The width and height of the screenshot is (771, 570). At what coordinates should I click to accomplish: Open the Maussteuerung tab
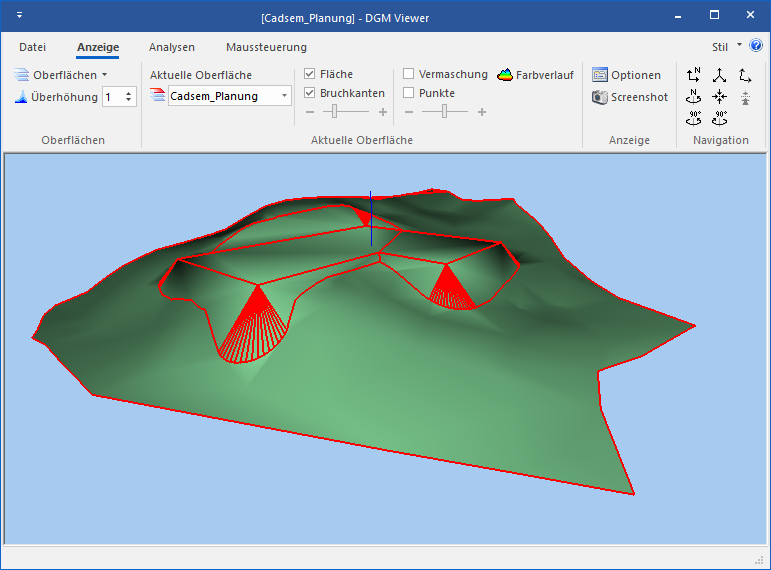coord(266,47)
